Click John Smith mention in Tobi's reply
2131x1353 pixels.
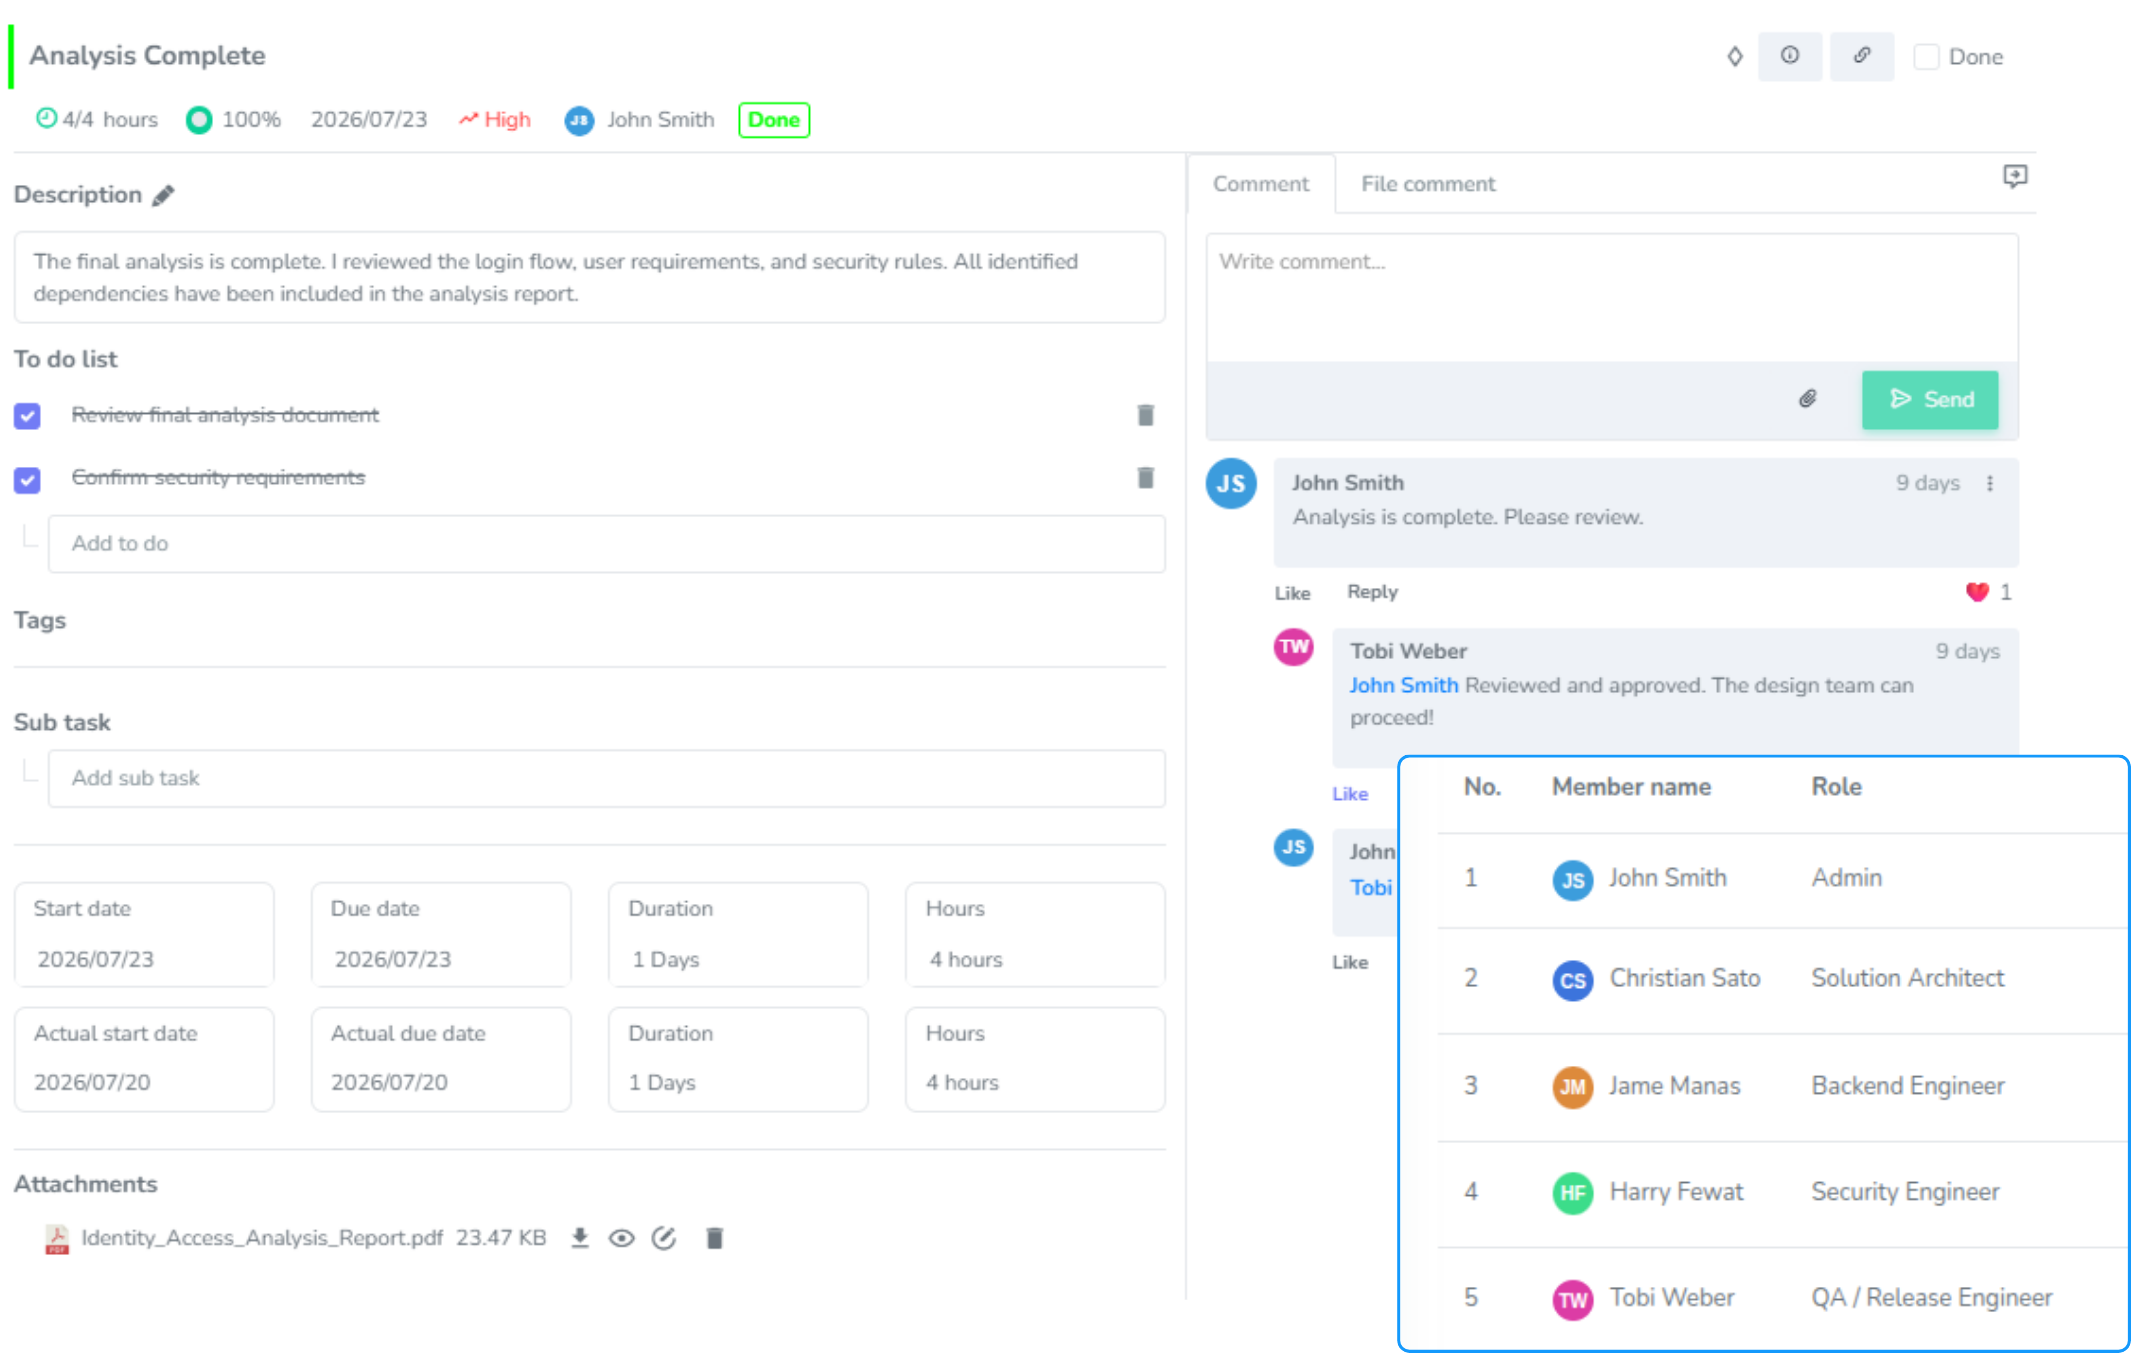1403,685
